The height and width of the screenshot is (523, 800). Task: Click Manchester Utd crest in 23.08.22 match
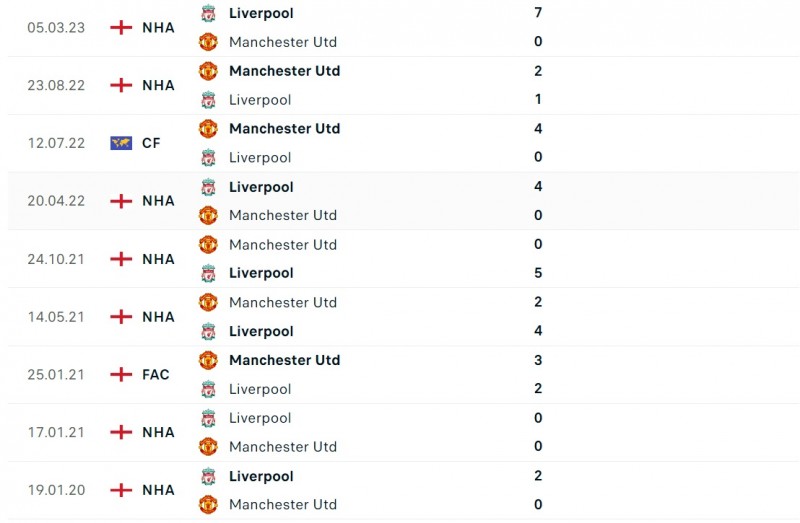pyautogui.click(x=208, y=71)
